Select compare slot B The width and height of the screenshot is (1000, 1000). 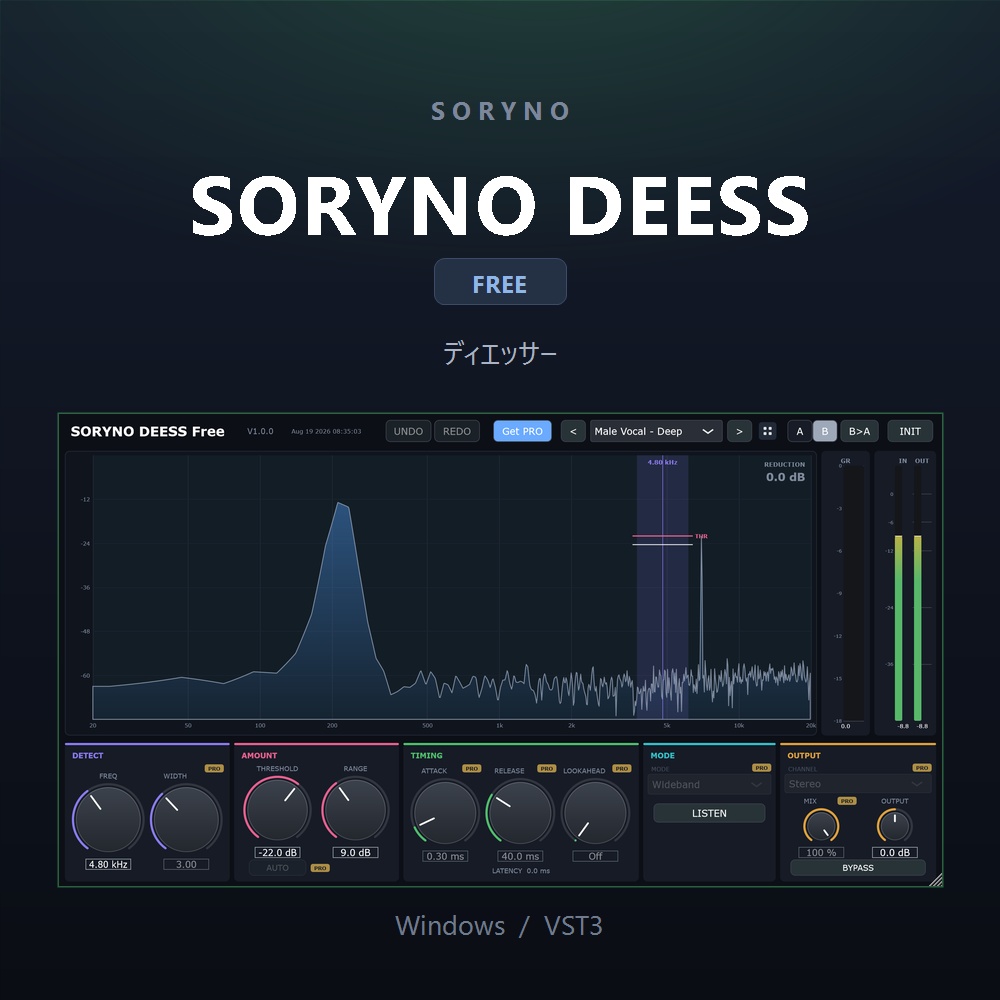point(825,431)
